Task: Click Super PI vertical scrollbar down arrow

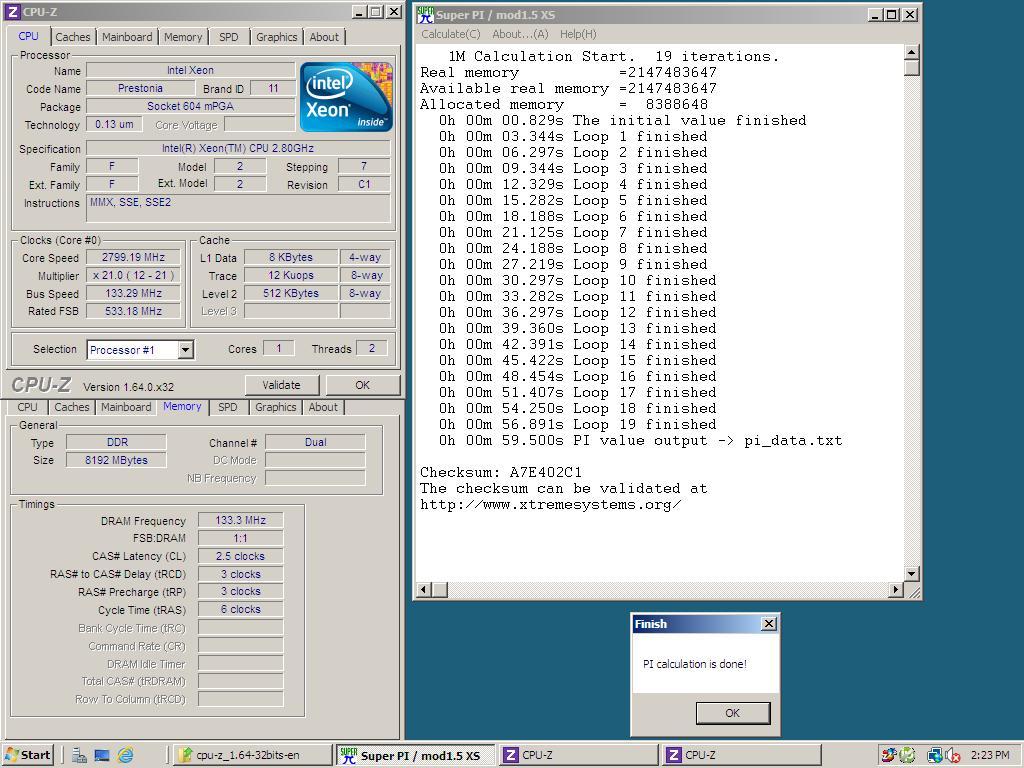Action: (912, 574)
